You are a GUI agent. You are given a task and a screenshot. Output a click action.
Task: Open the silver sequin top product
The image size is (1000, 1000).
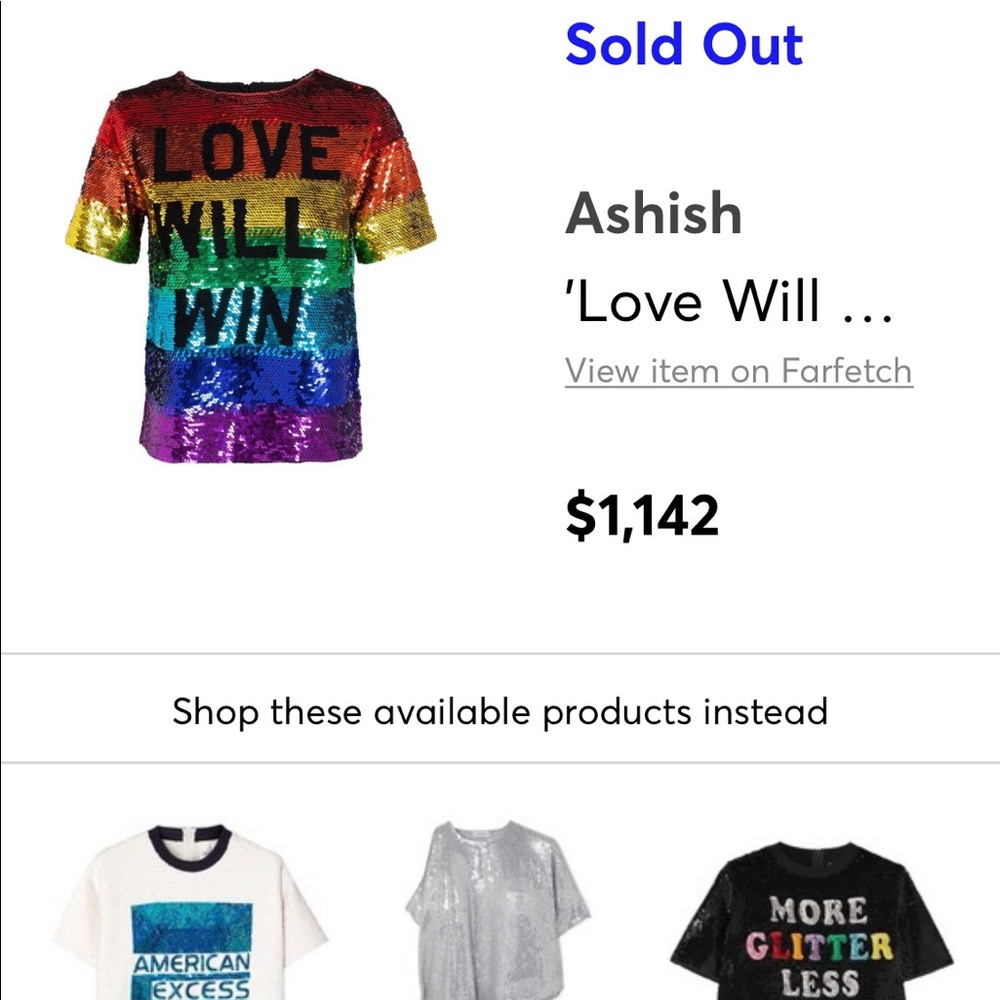tap(497, 910)
